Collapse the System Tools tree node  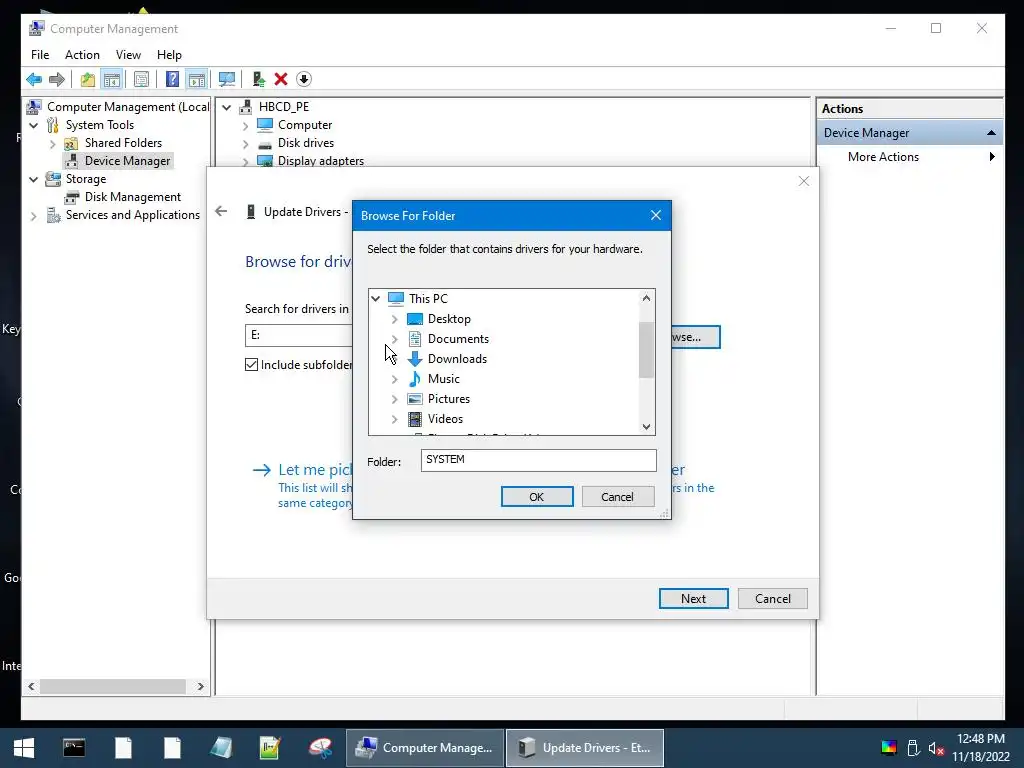[x=33, y=125]
